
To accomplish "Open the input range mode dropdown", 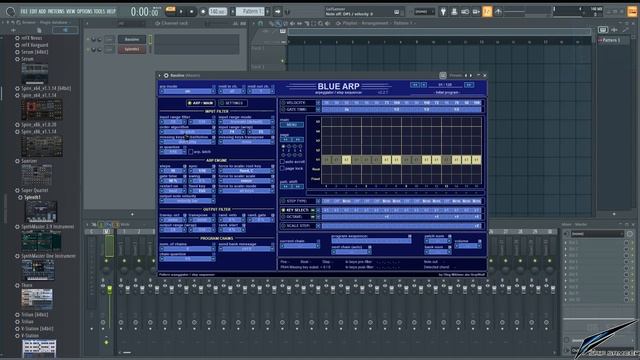I will pos(246,122).
